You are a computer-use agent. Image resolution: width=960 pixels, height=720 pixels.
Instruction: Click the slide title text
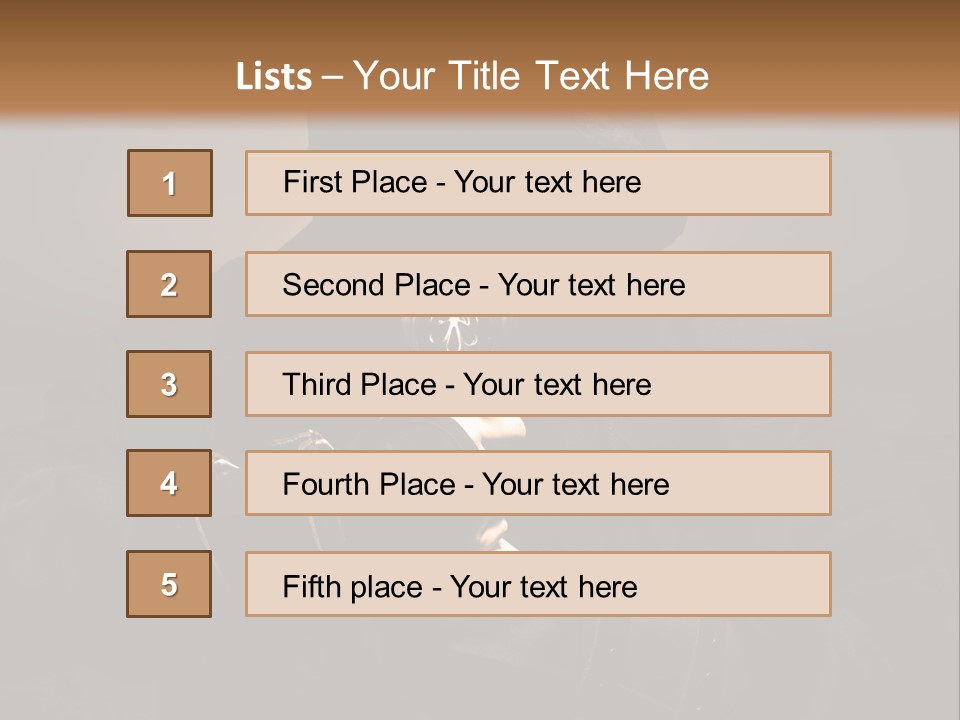(472, 76)
